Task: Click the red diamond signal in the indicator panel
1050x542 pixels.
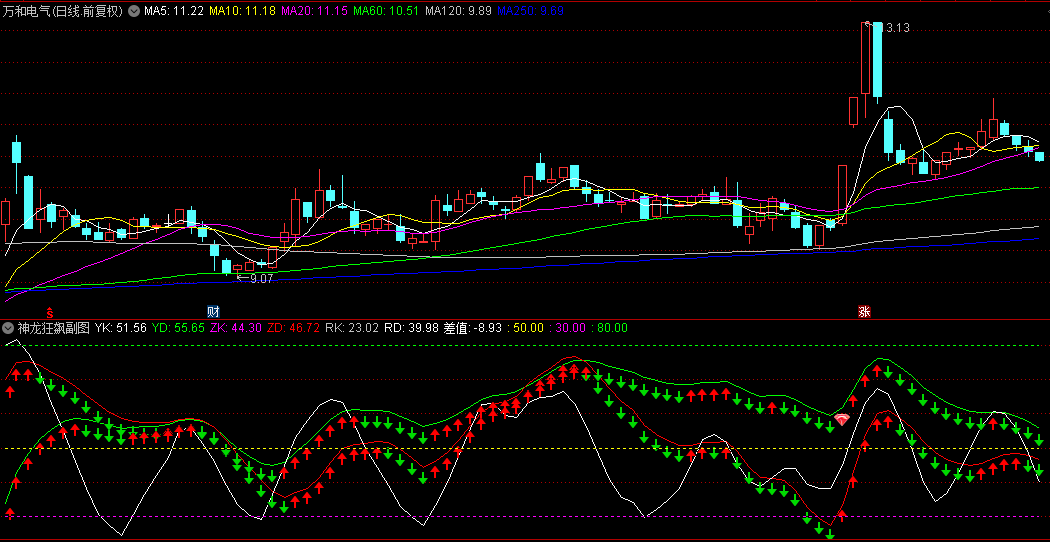Action: tap(842, 419)
